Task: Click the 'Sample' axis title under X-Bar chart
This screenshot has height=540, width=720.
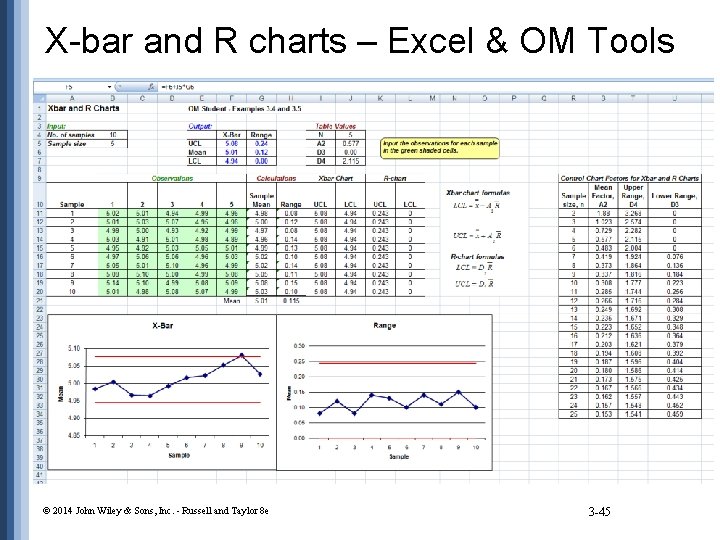Action: click(x=179, y=456)
